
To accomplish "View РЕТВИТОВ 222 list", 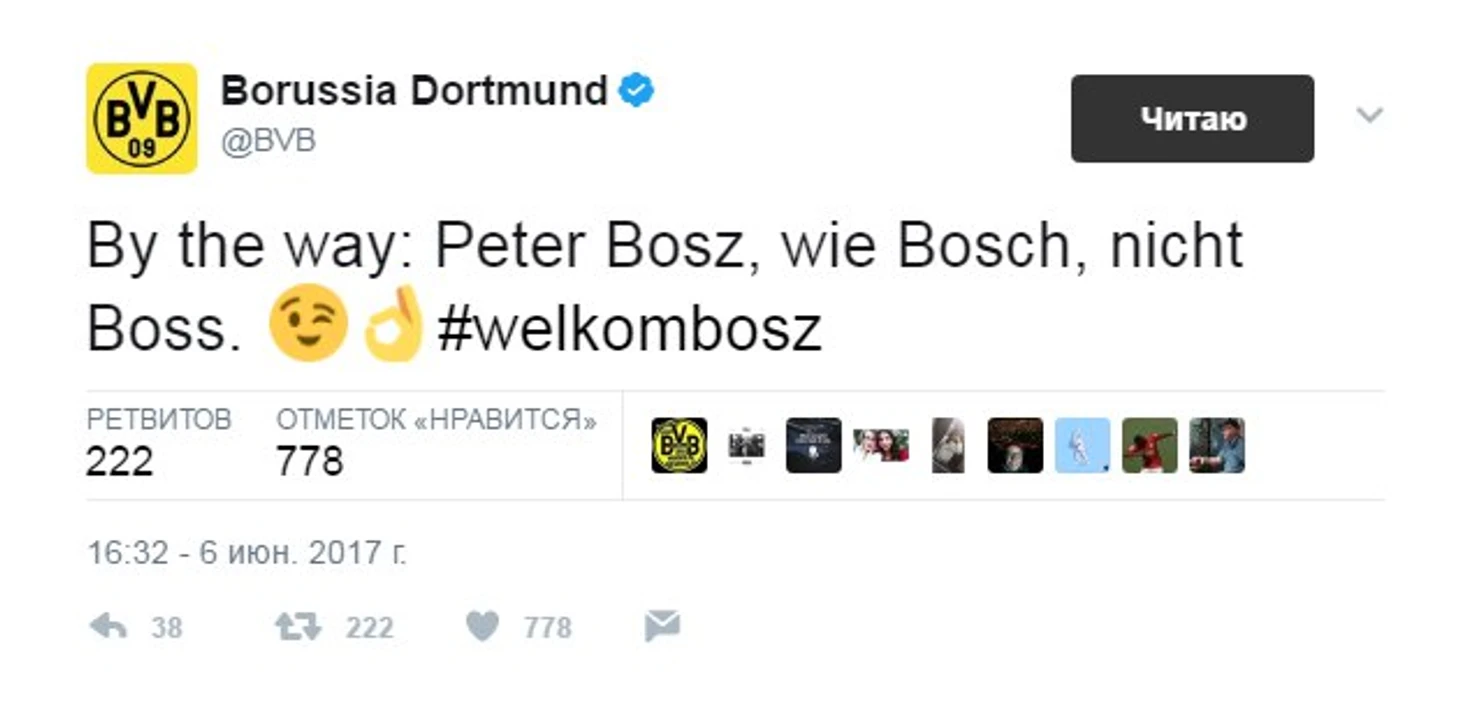I will click(x=158, y=443).
